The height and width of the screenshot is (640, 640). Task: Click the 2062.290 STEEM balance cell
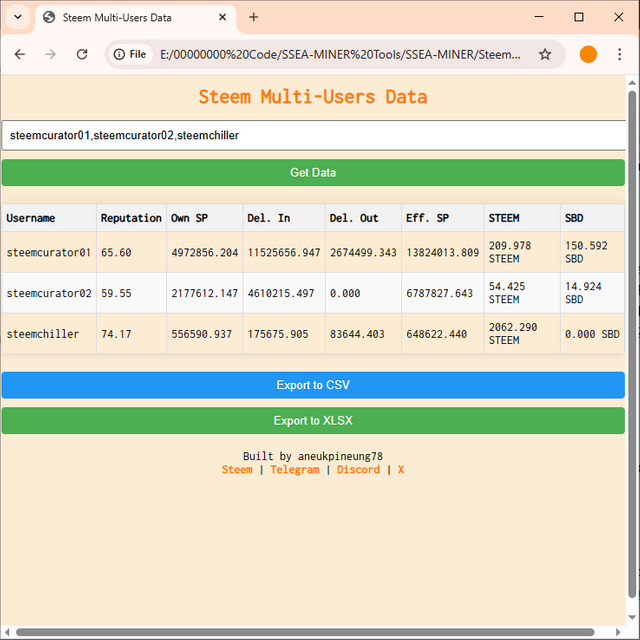522,334
